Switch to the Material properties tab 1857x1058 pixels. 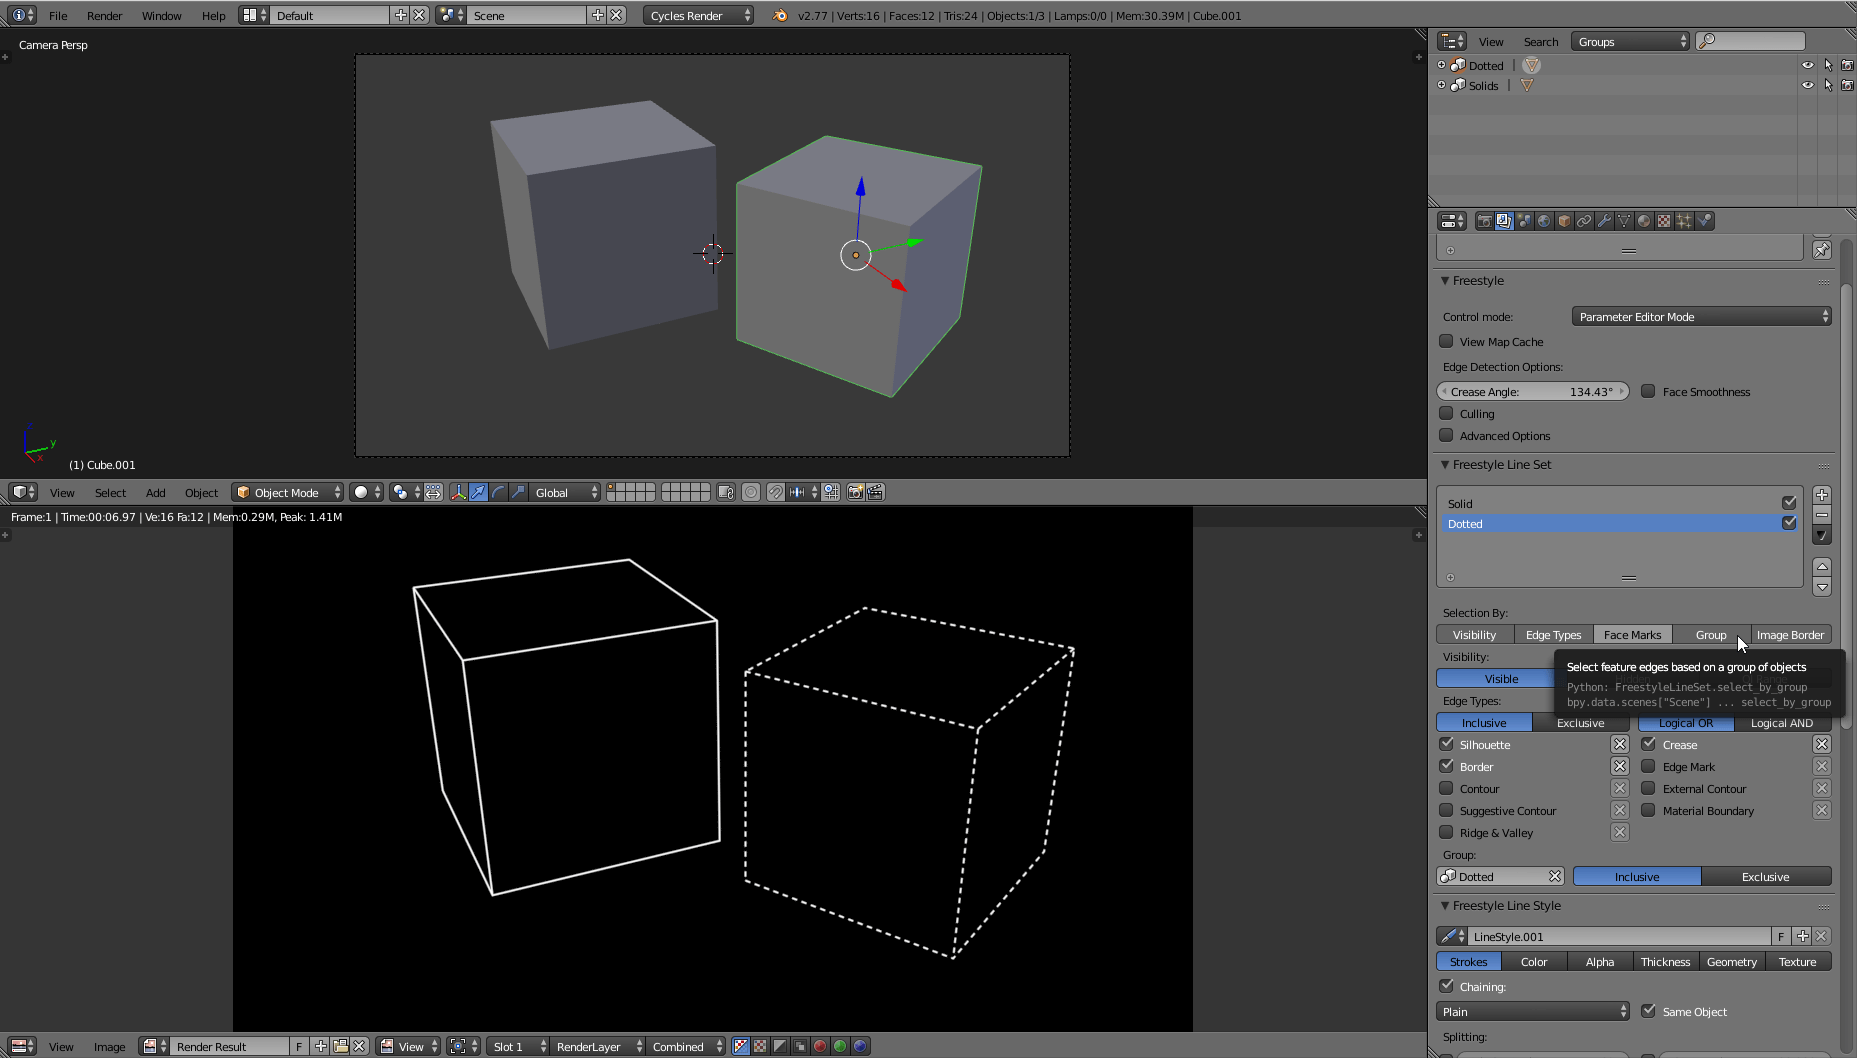point(1645,220)
